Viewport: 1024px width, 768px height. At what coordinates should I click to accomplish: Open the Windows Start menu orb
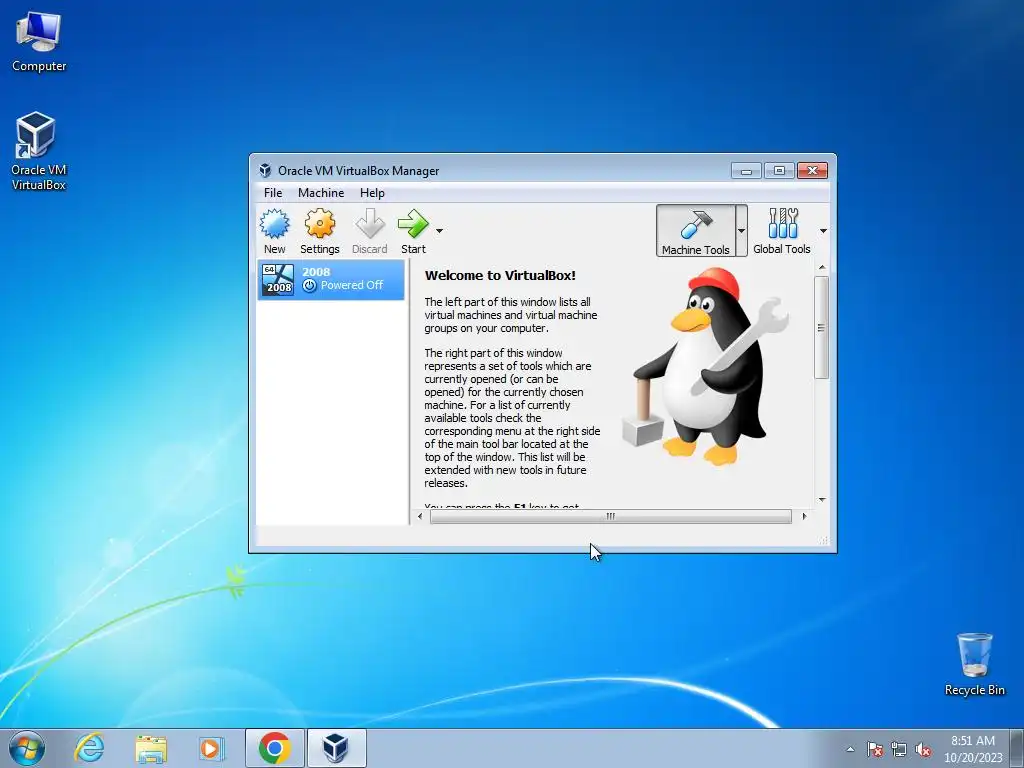tap(27, 748)
